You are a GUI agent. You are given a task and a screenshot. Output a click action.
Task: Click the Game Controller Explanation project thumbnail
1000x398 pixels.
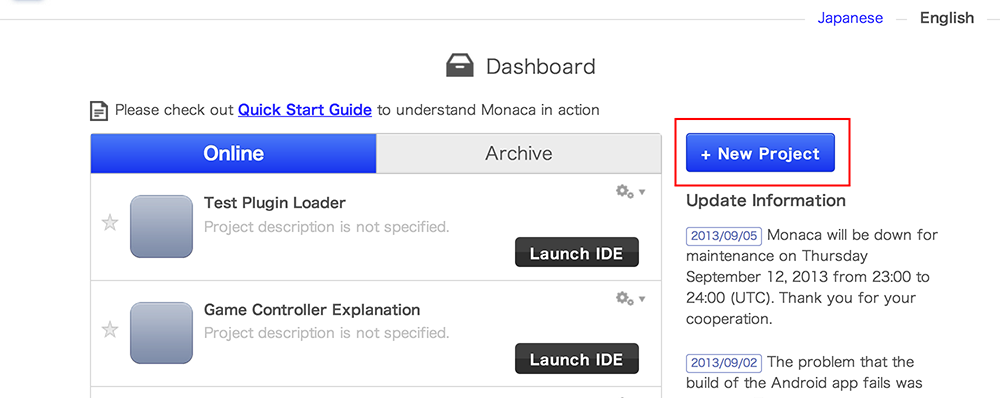pos(161,333)
